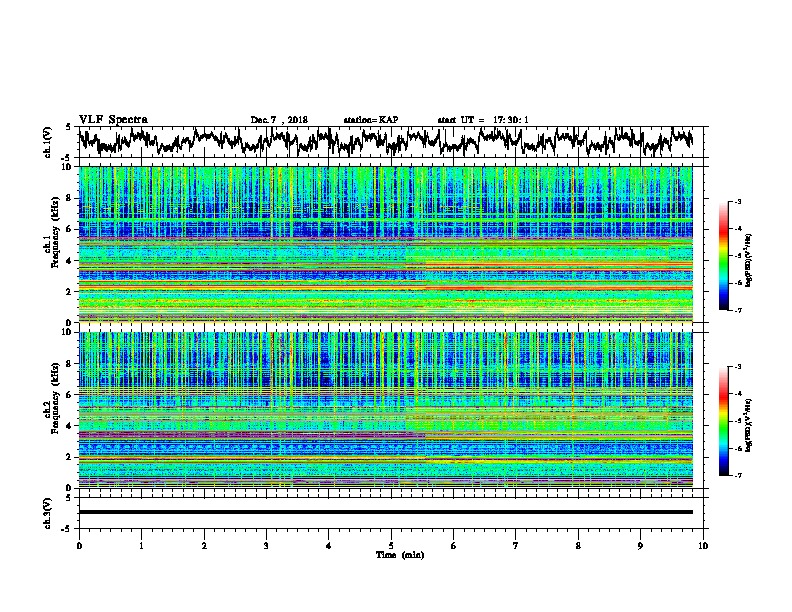This screenshot has height=612, width=792.
Task: Click time axis tick label "9"
Action: (x=640, y=546)
